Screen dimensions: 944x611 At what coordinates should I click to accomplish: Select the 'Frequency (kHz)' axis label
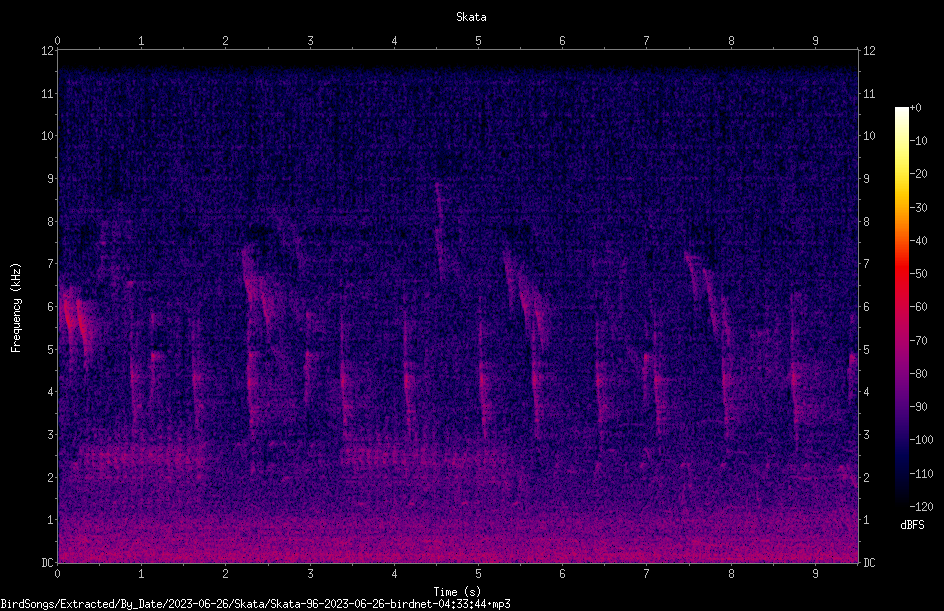click(16, 308)
